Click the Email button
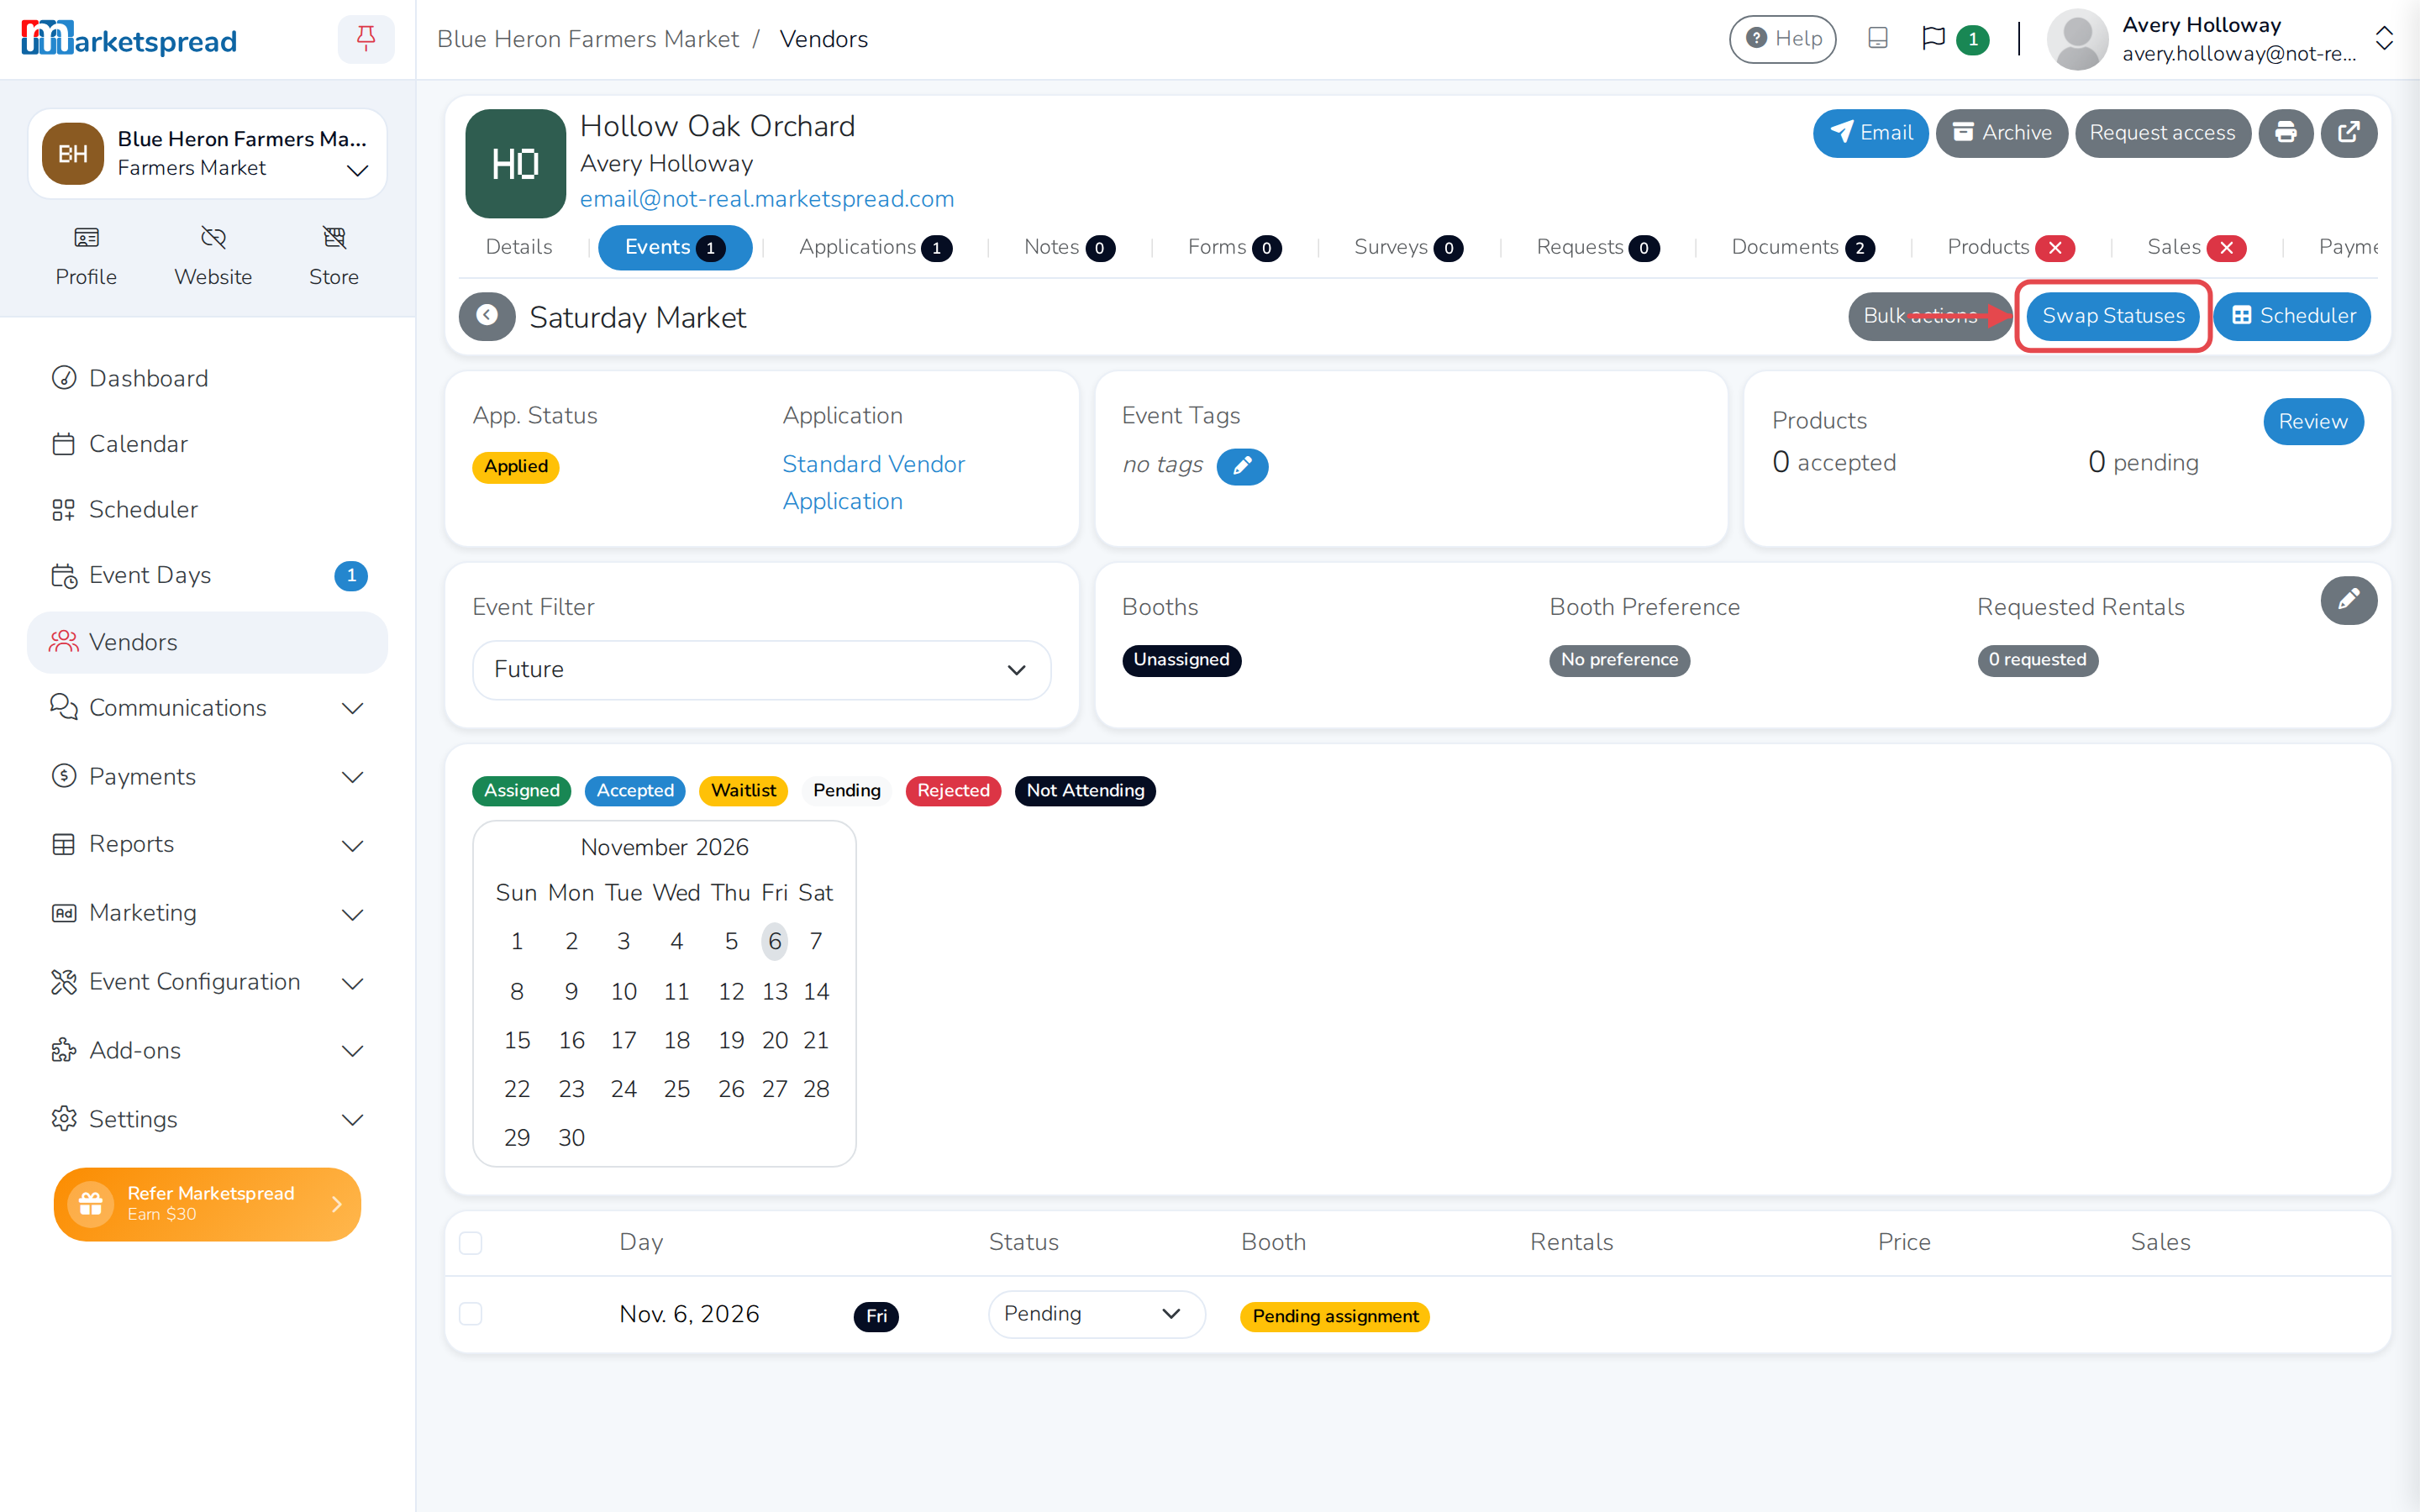Viewport: 2420px width, 1512px height. (x=1870, y=133)
